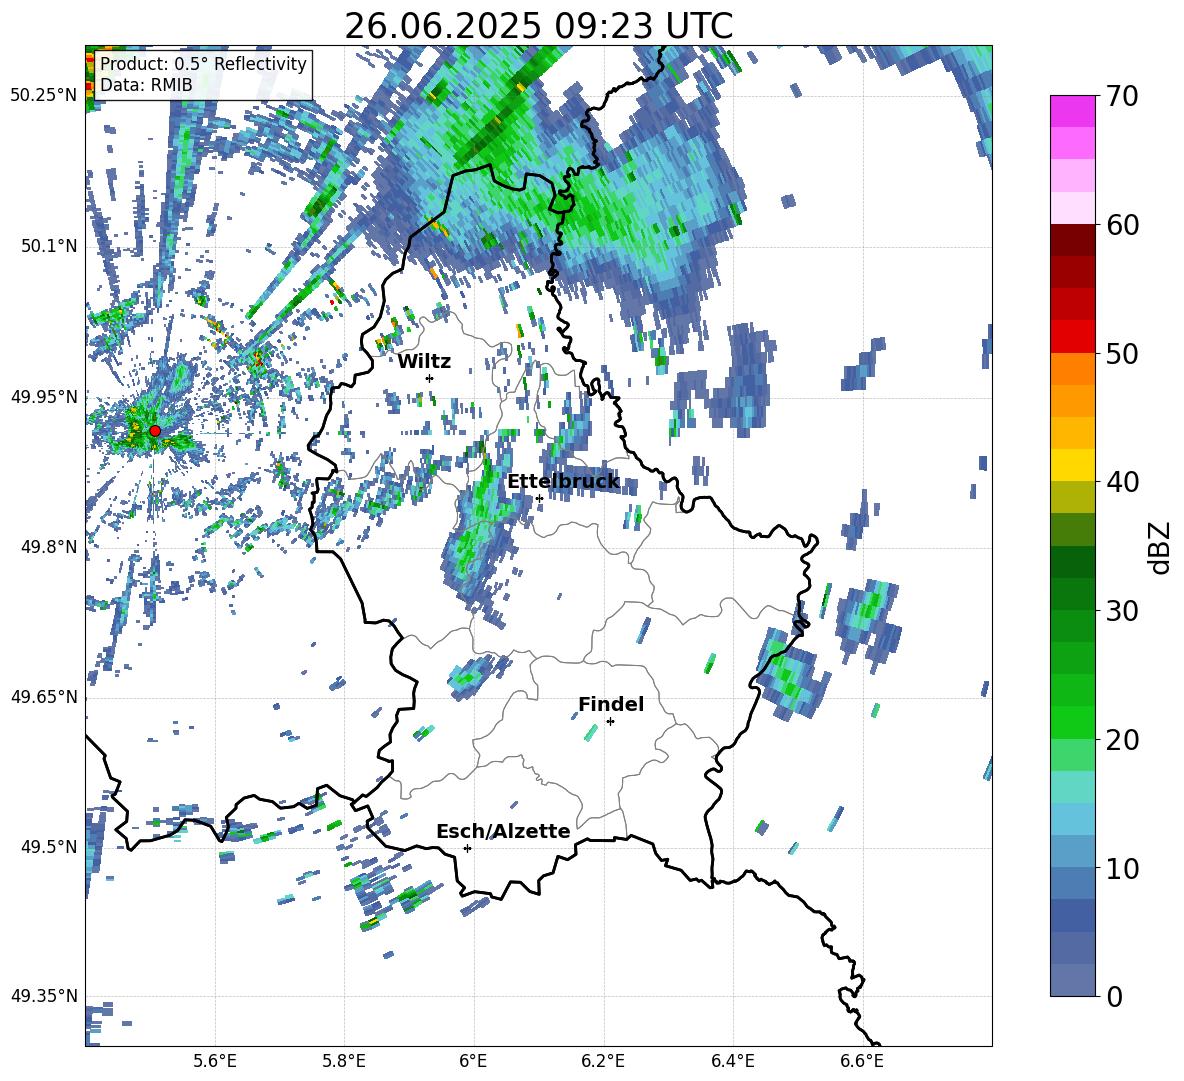Click the 49.35°N latitude label
Image resolution: width=1184 pixels, height=1081 pixels.
point(44,996)
